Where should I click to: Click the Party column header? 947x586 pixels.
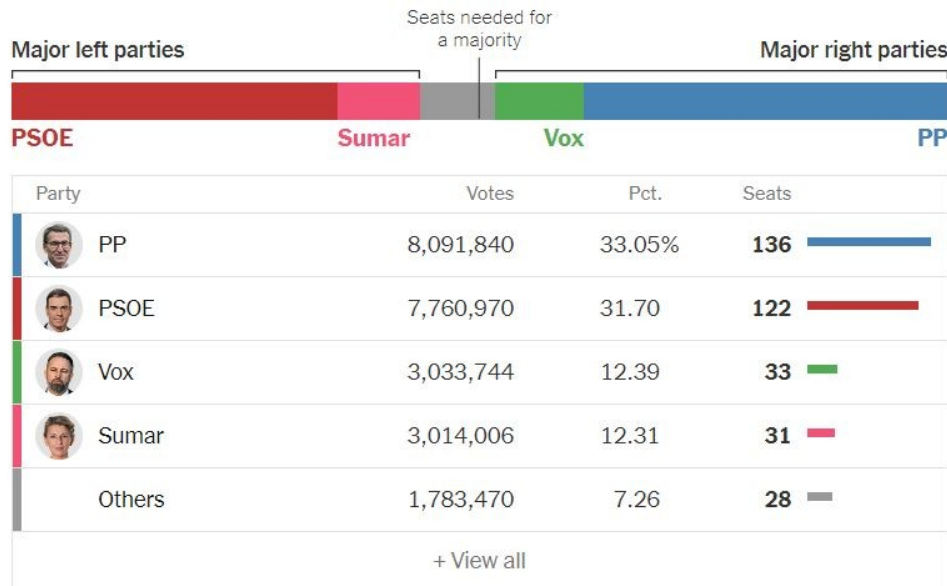pyautogui.click(x=58, y=194)
